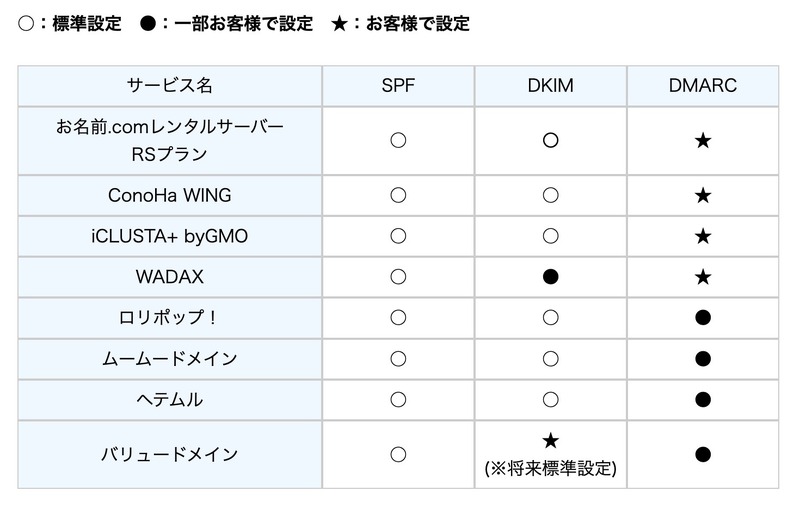Click the お名前.comレンタルサーバー RSプラン cell
The width and height of the screenshot is (800, 509).
click(170, 141)
